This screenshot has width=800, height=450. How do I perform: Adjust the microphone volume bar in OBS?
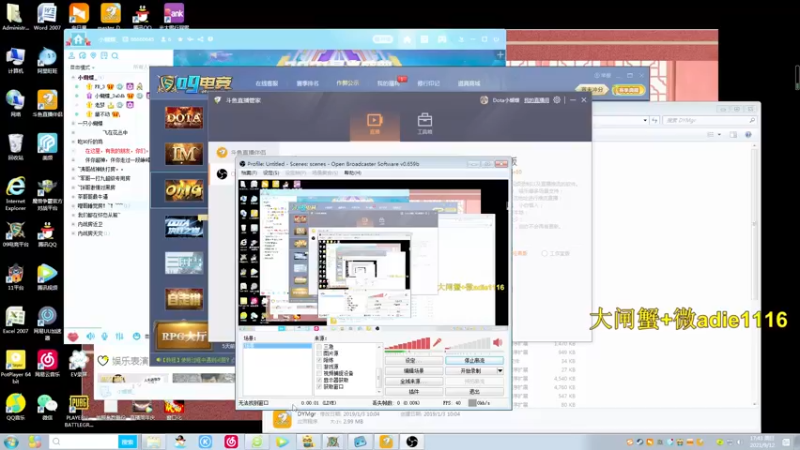click(x=409, y=345)
